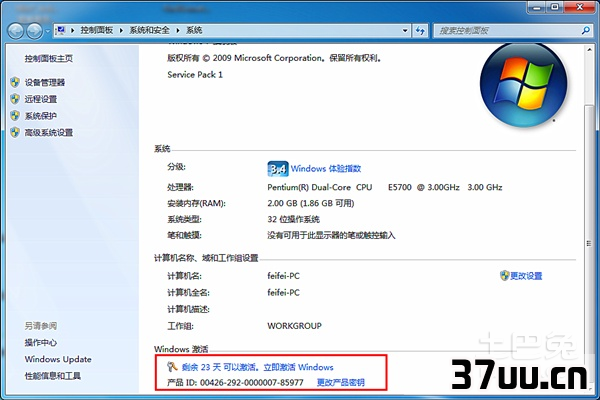Screen dimensions: 600x400
Task: Click the control panel icon in address bar
Action: coord(61,30)
